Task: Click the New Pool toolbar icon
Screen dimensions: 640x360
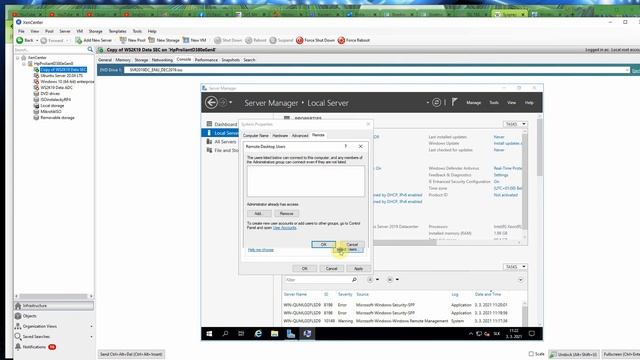Action: click(123, 40)
